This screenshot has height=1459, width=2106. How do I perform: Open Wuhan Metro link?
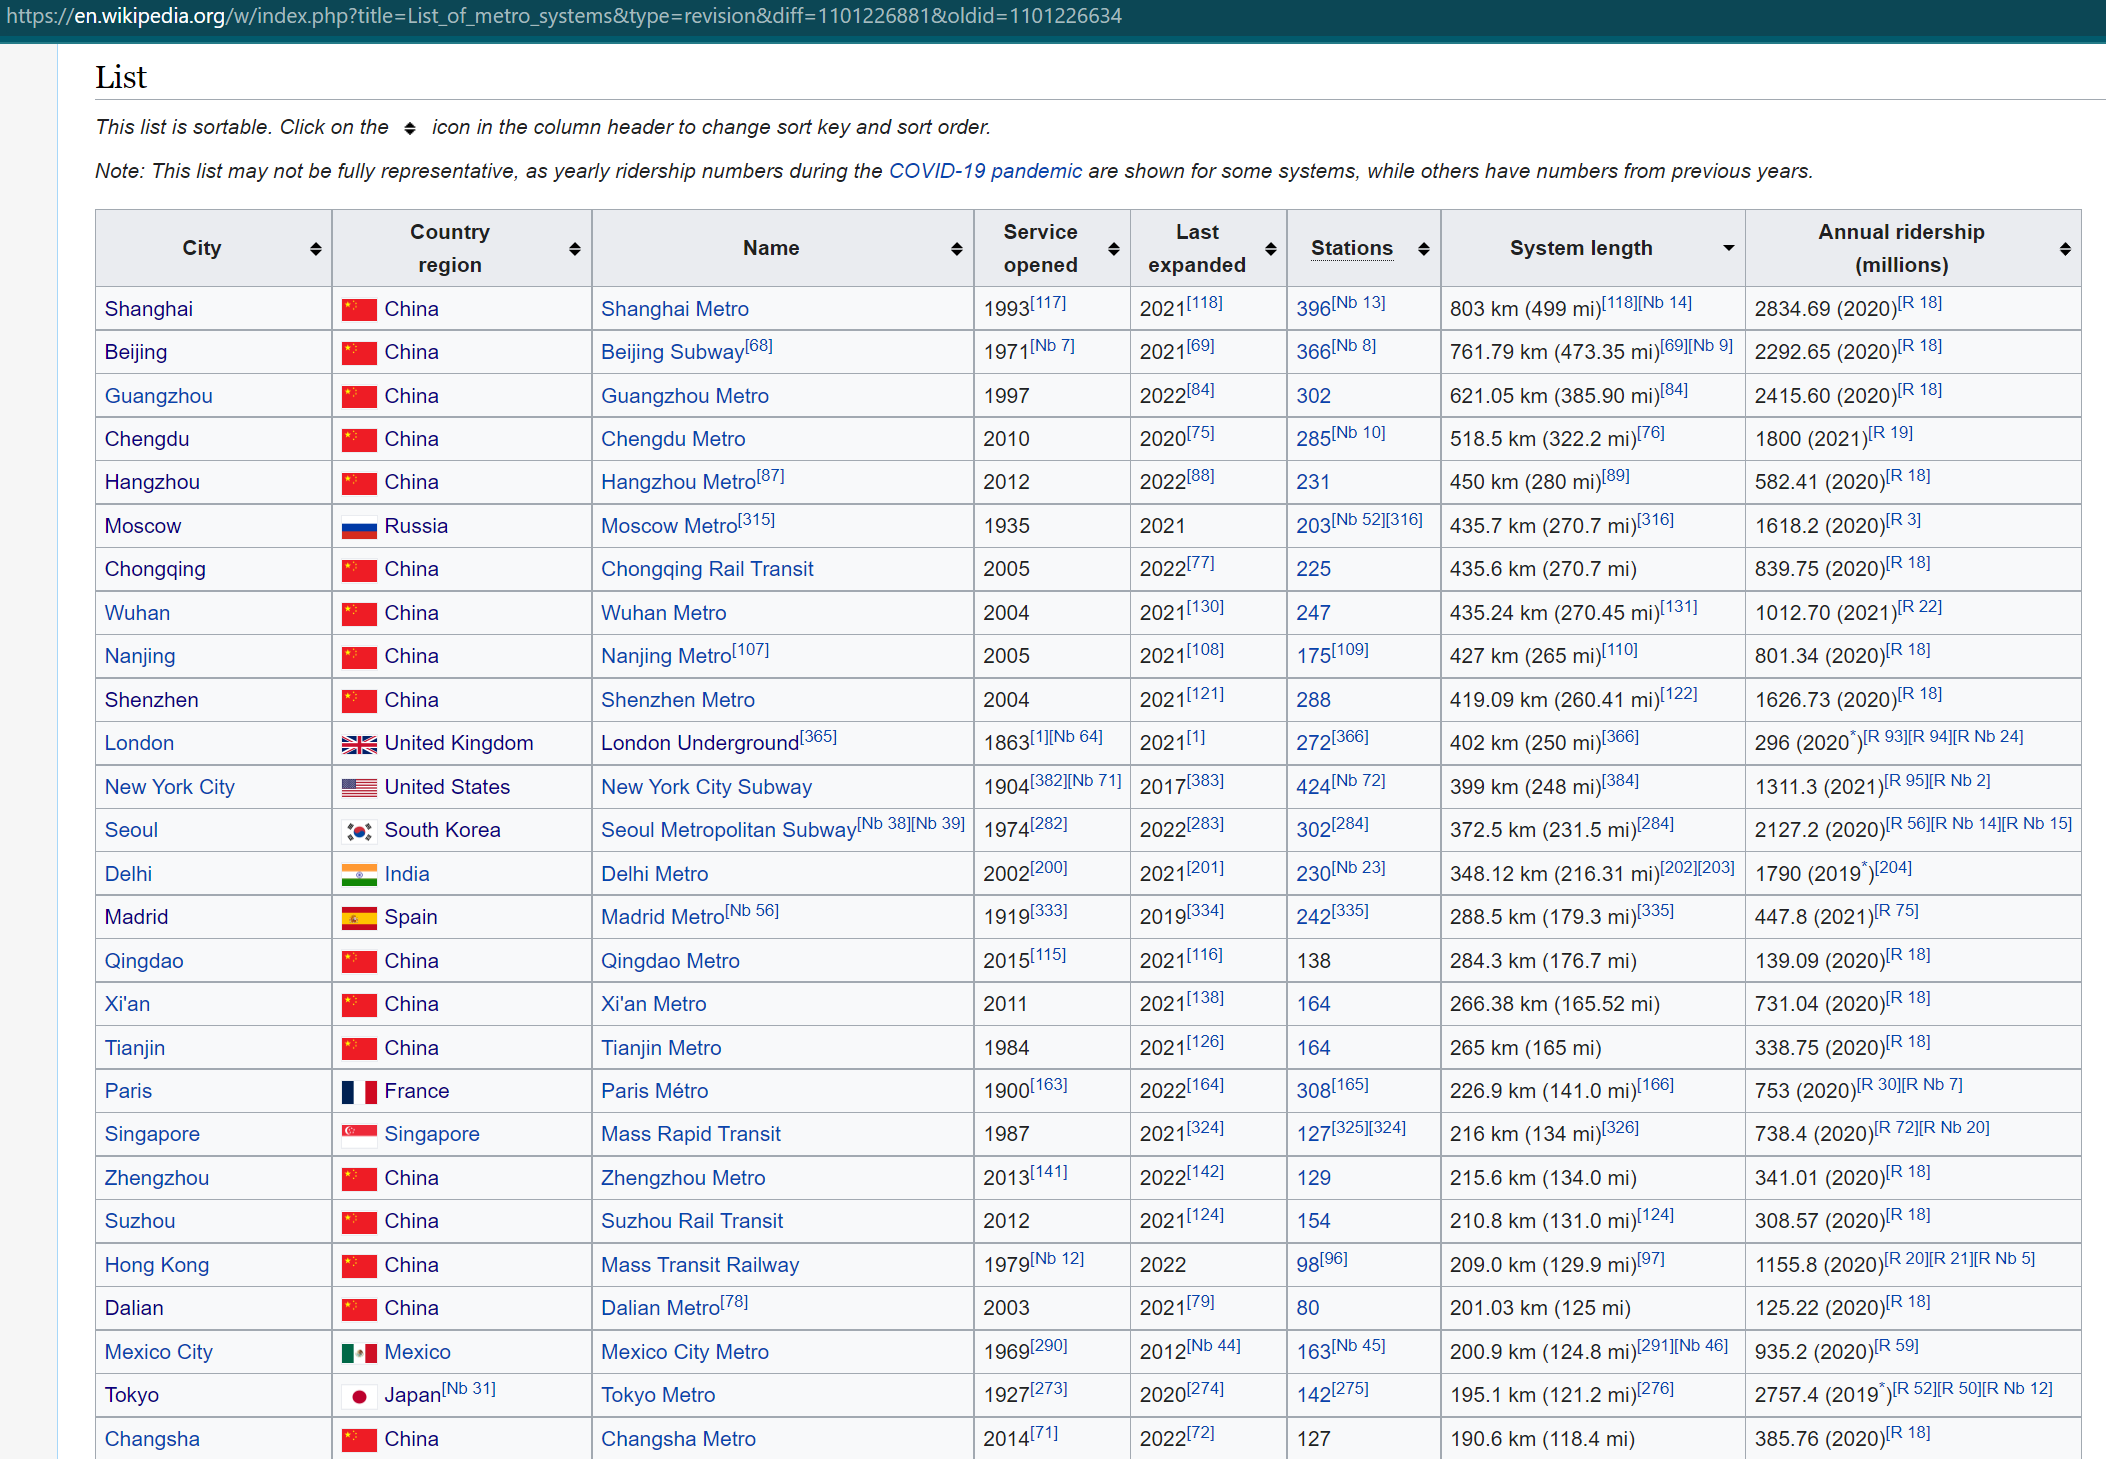coord(664,613)
